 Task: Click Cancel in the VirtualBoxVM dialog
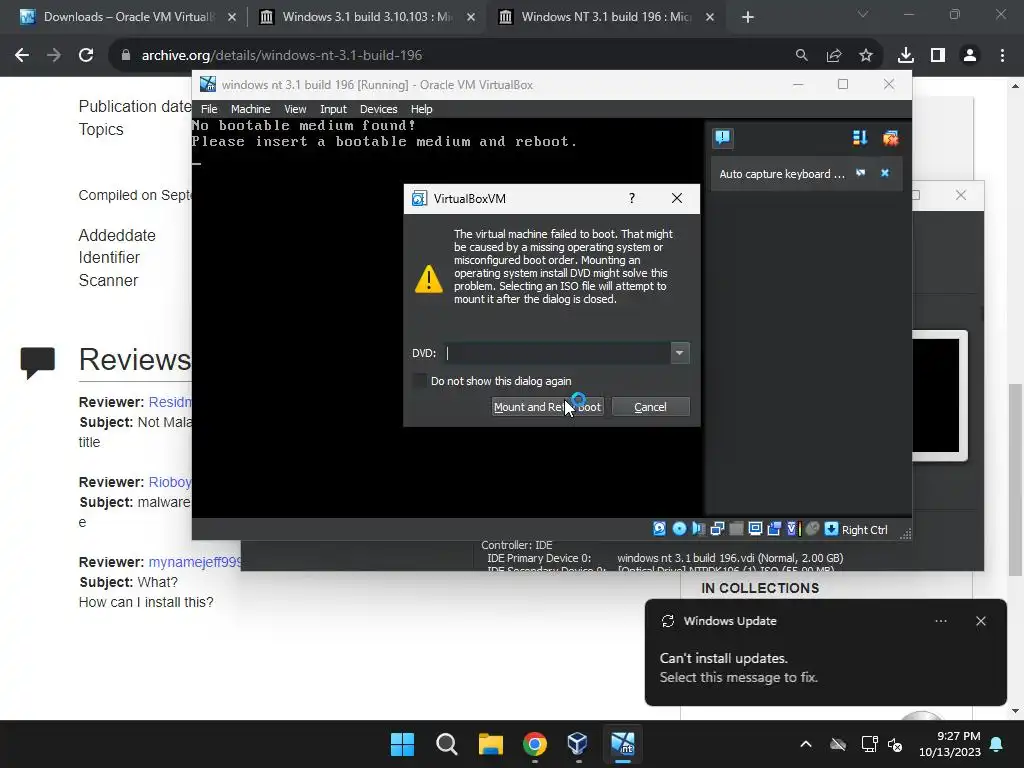pos(650,407)
